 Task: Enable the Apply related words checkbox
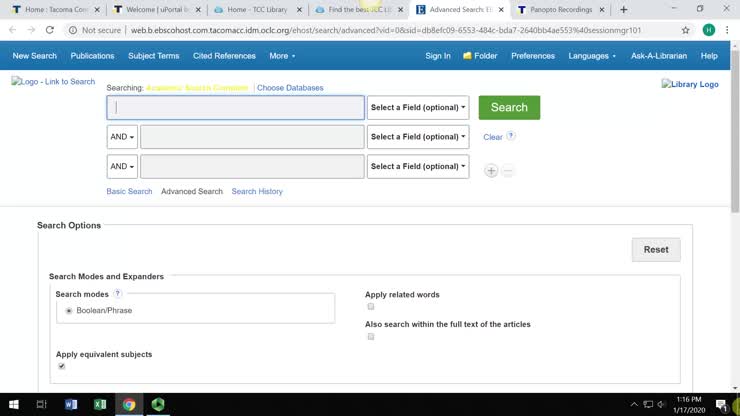point(370,307)
